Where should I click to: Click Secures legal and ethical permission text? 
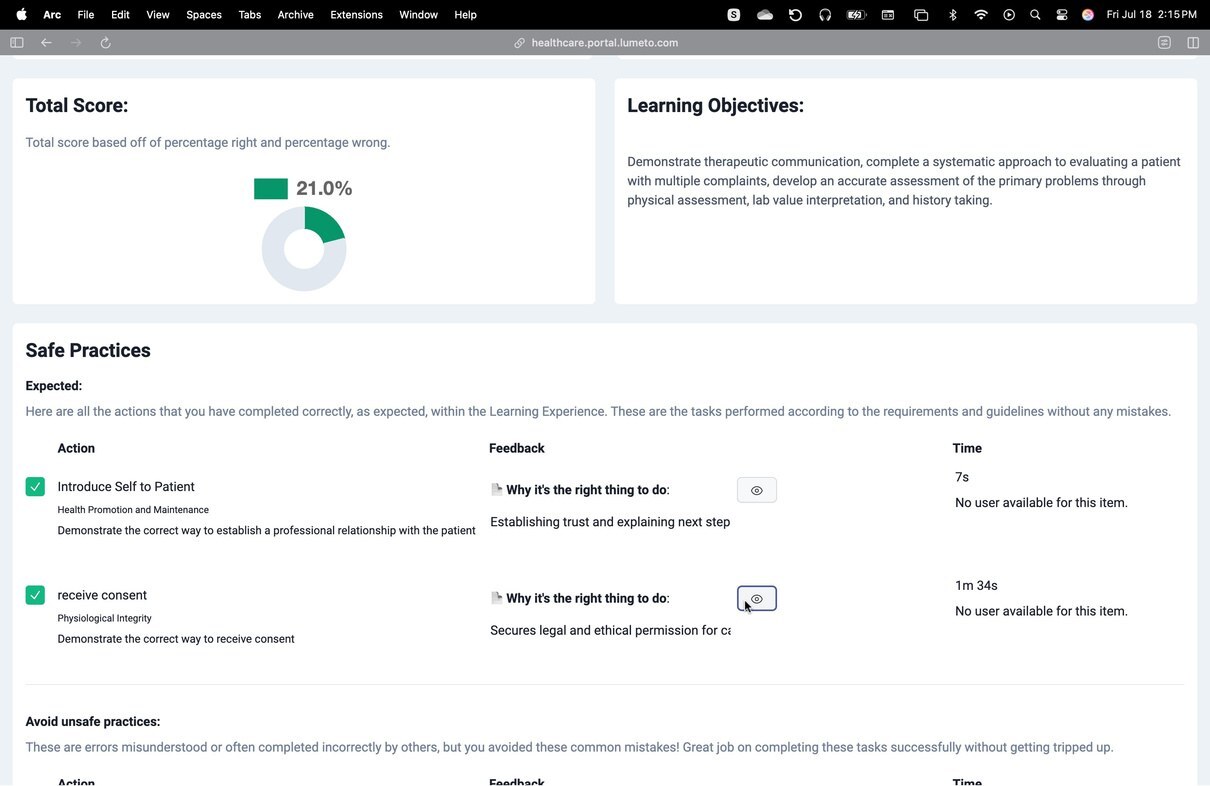(610, 630)
